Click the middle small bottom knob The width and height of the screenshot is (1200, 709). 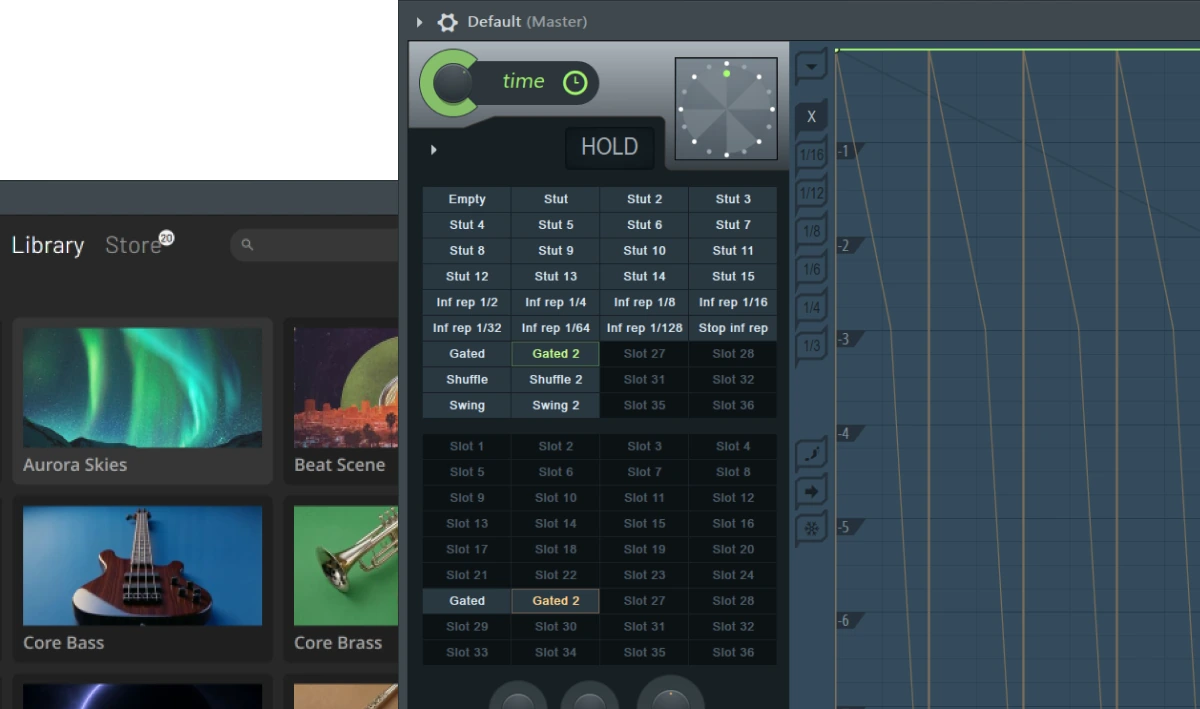[589, 697]
